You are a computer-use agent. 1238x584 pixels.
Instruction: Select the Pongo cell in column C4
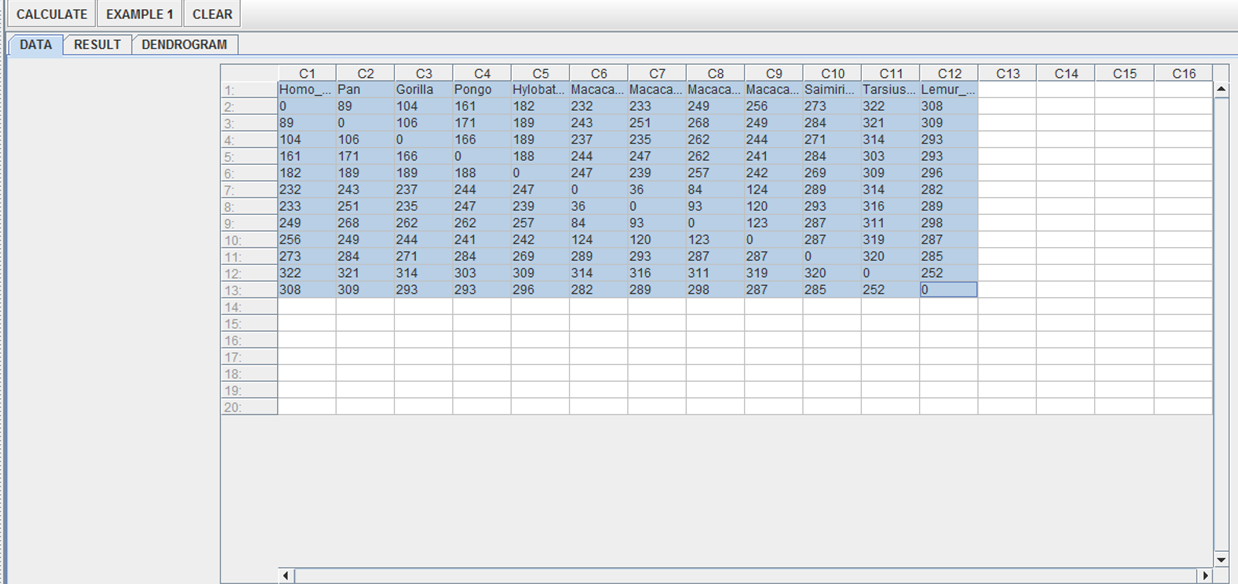point(481,90)
